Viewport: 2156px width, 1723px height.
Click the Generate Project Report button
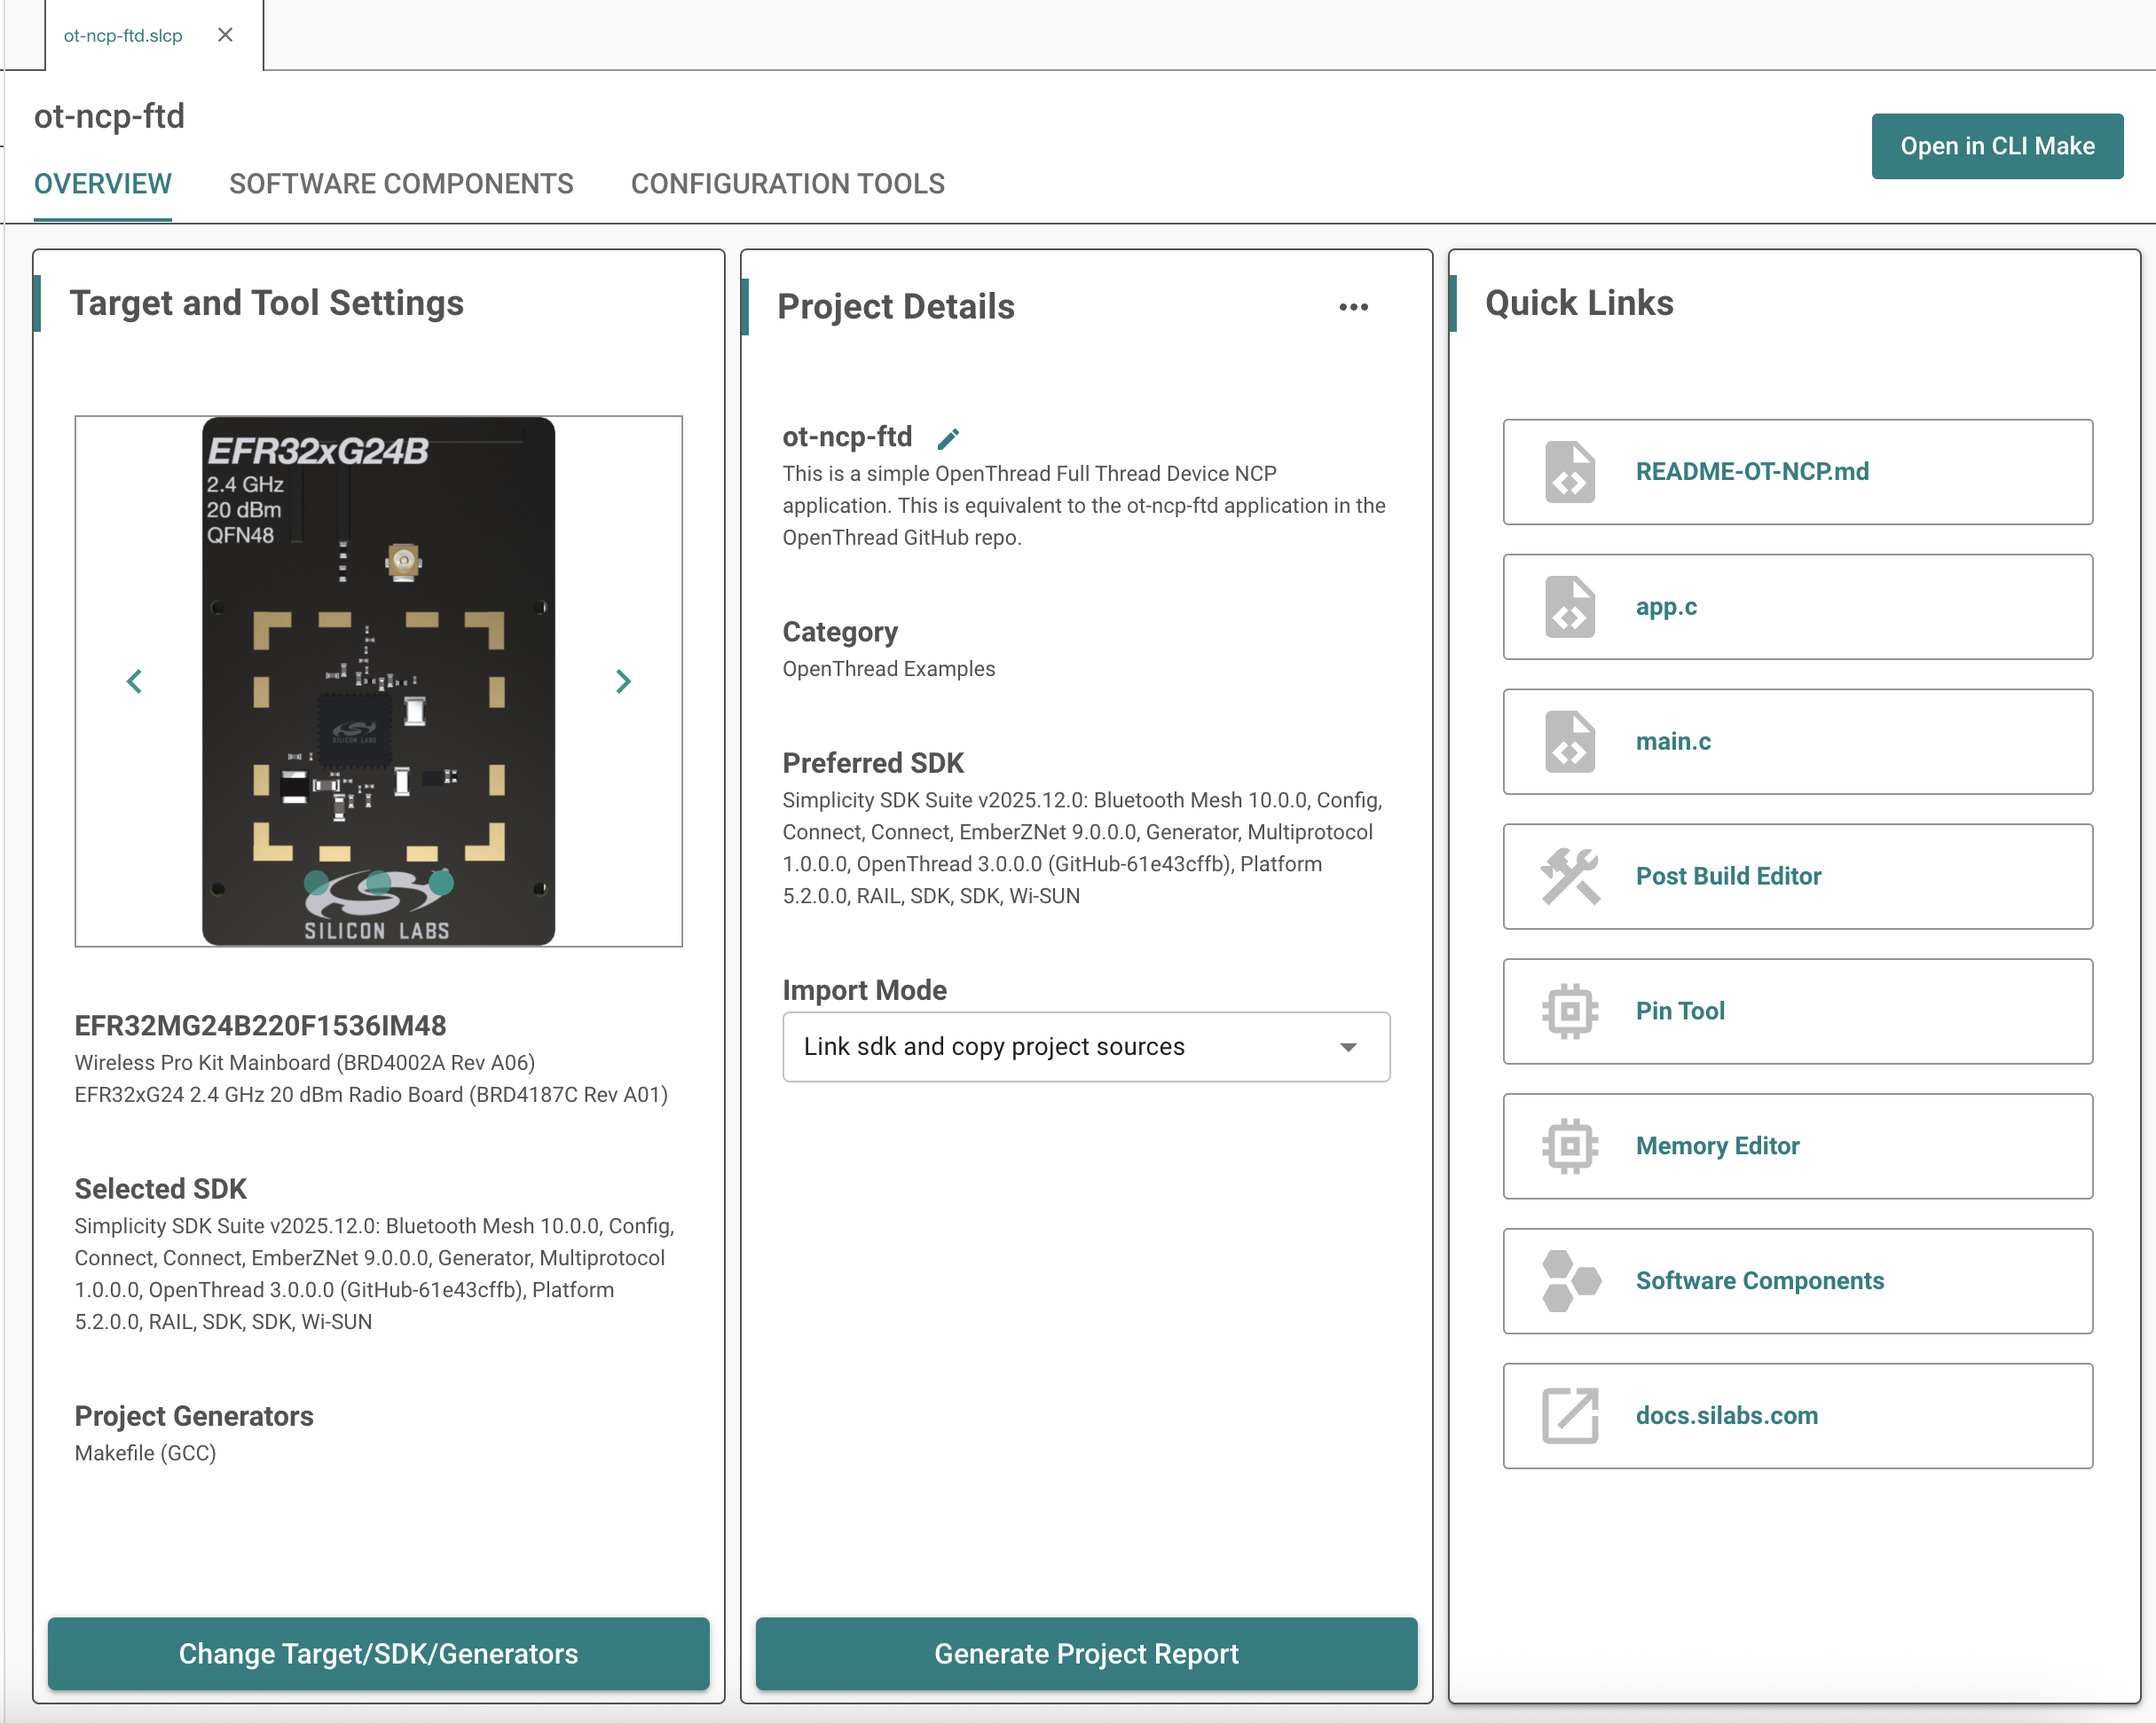coord(1086,1653)
